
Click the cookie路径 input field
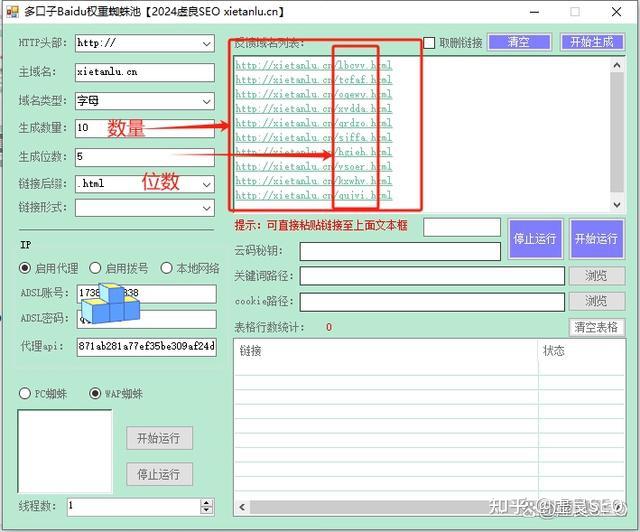pyautogui.click(x=432, y=302)
